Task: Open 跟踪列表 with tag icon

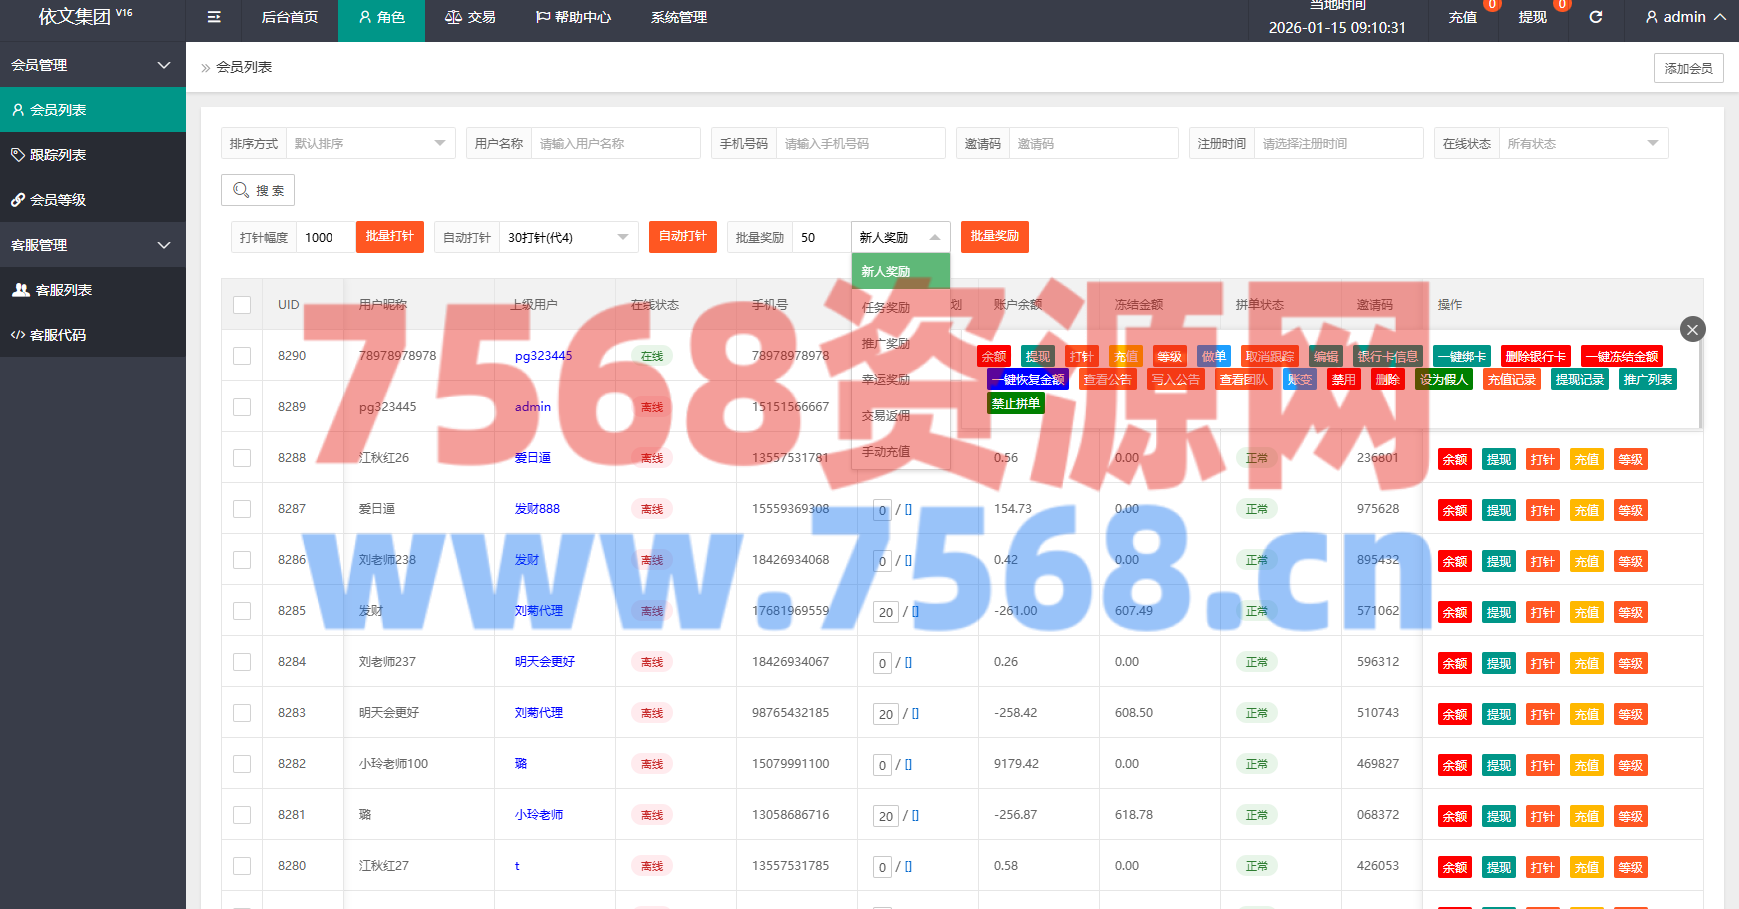Action: click(58, 155)
